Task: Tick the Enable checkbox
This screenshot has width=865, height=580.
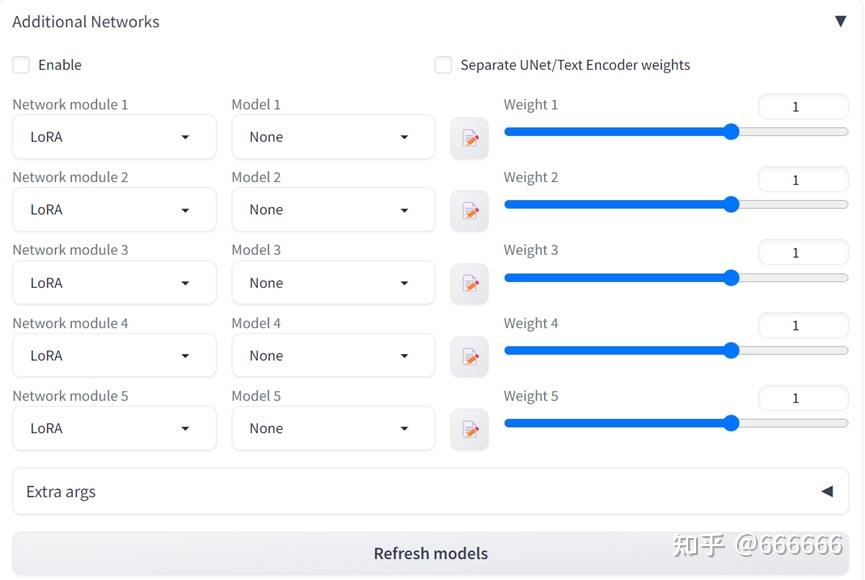Action: [21, 65]
